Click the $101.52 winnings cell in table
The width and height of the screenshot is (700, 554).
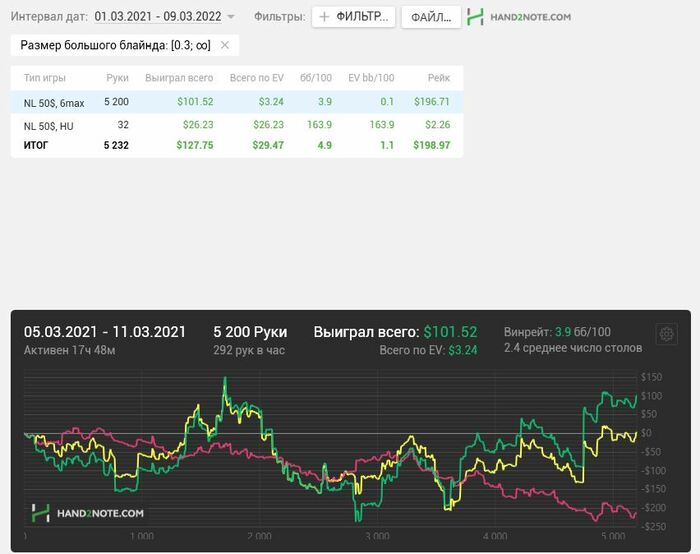coord(195,102)
